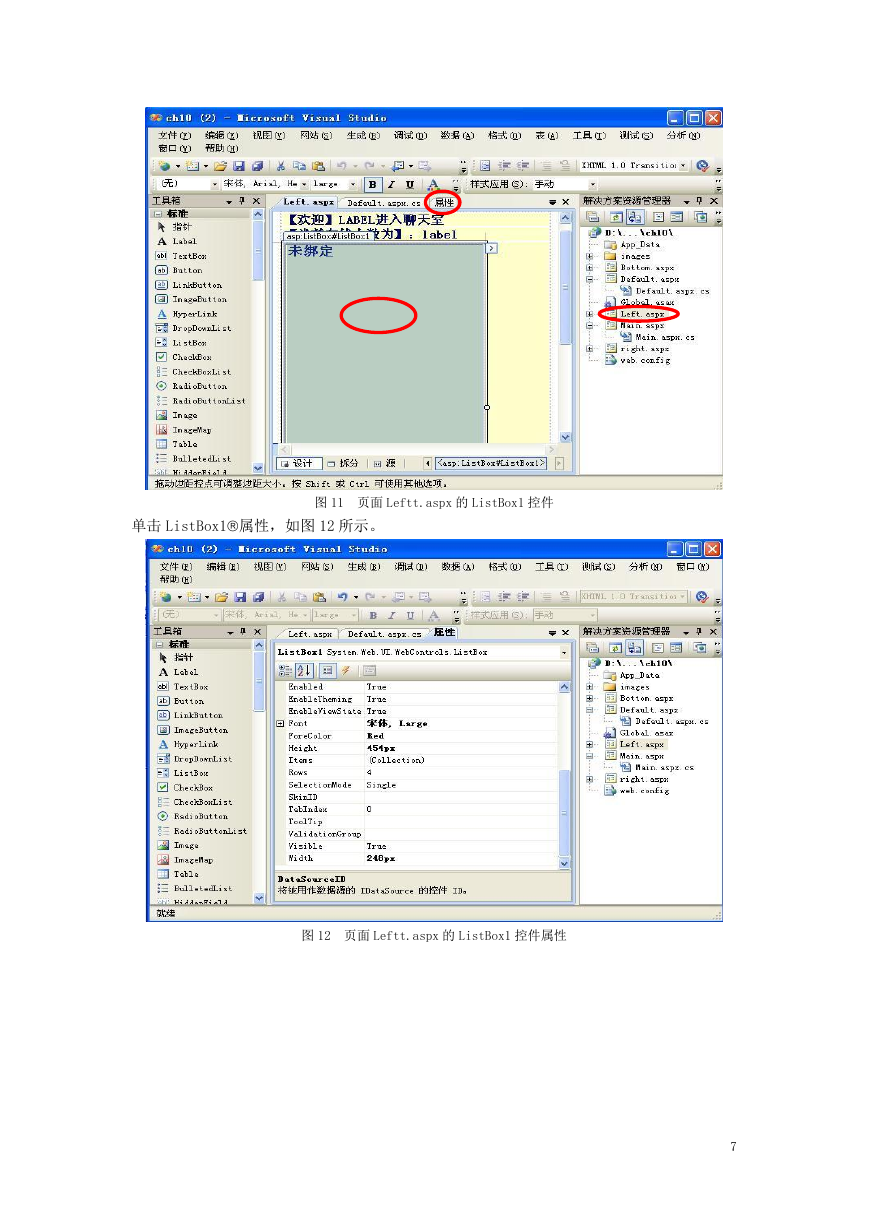Image resolution: width=869 pixels, height=1228 pixels.
Task: Click Property Pages icon in lower properties toolbar
Action: (369, 670)
